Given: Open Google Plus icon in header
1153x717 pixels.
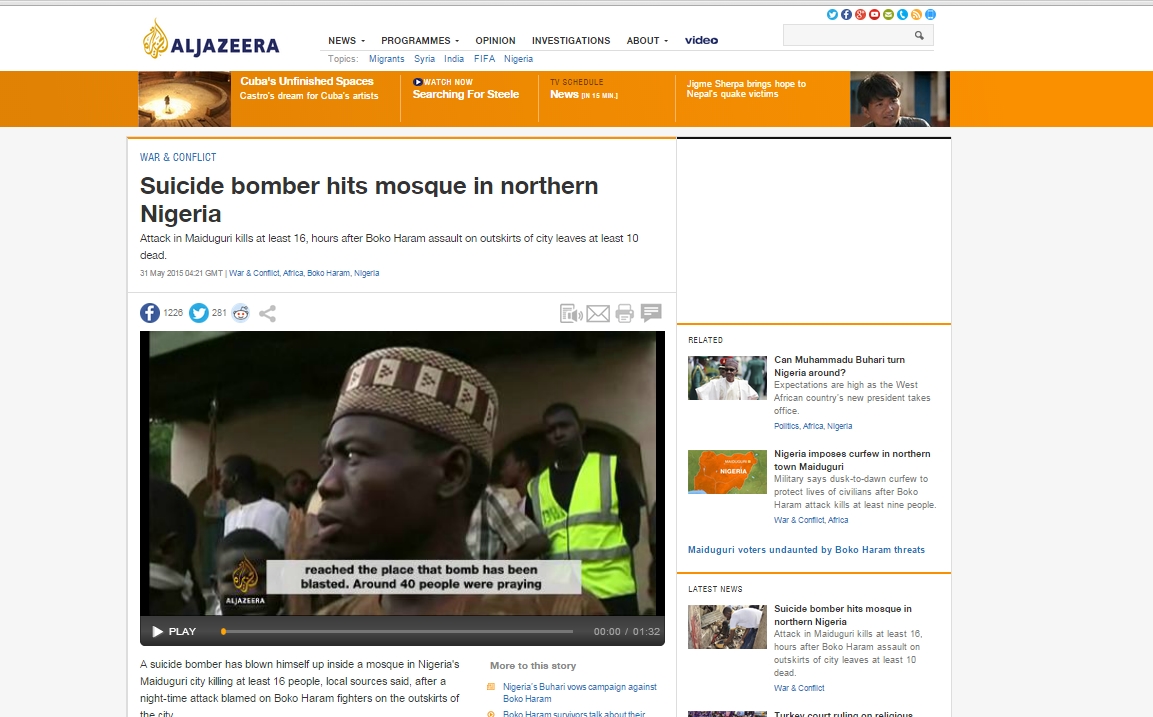Looking at the screenshot, I should click(x=860, y=15).
